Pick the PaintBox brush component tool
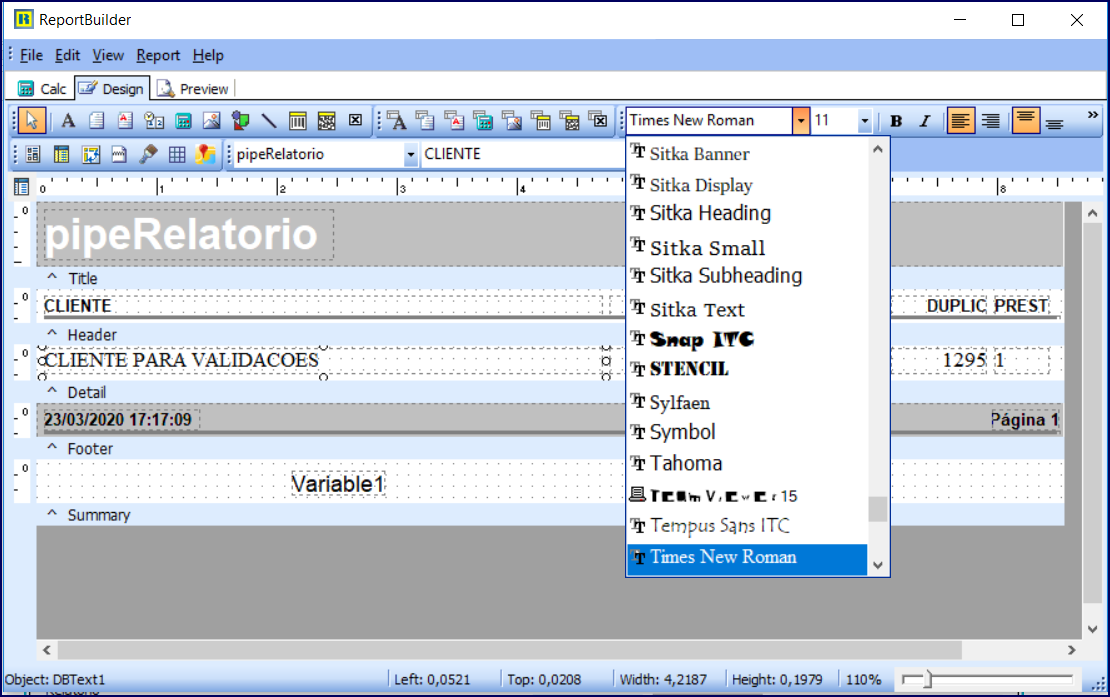 pyautogui.click(x=148, y=154)
